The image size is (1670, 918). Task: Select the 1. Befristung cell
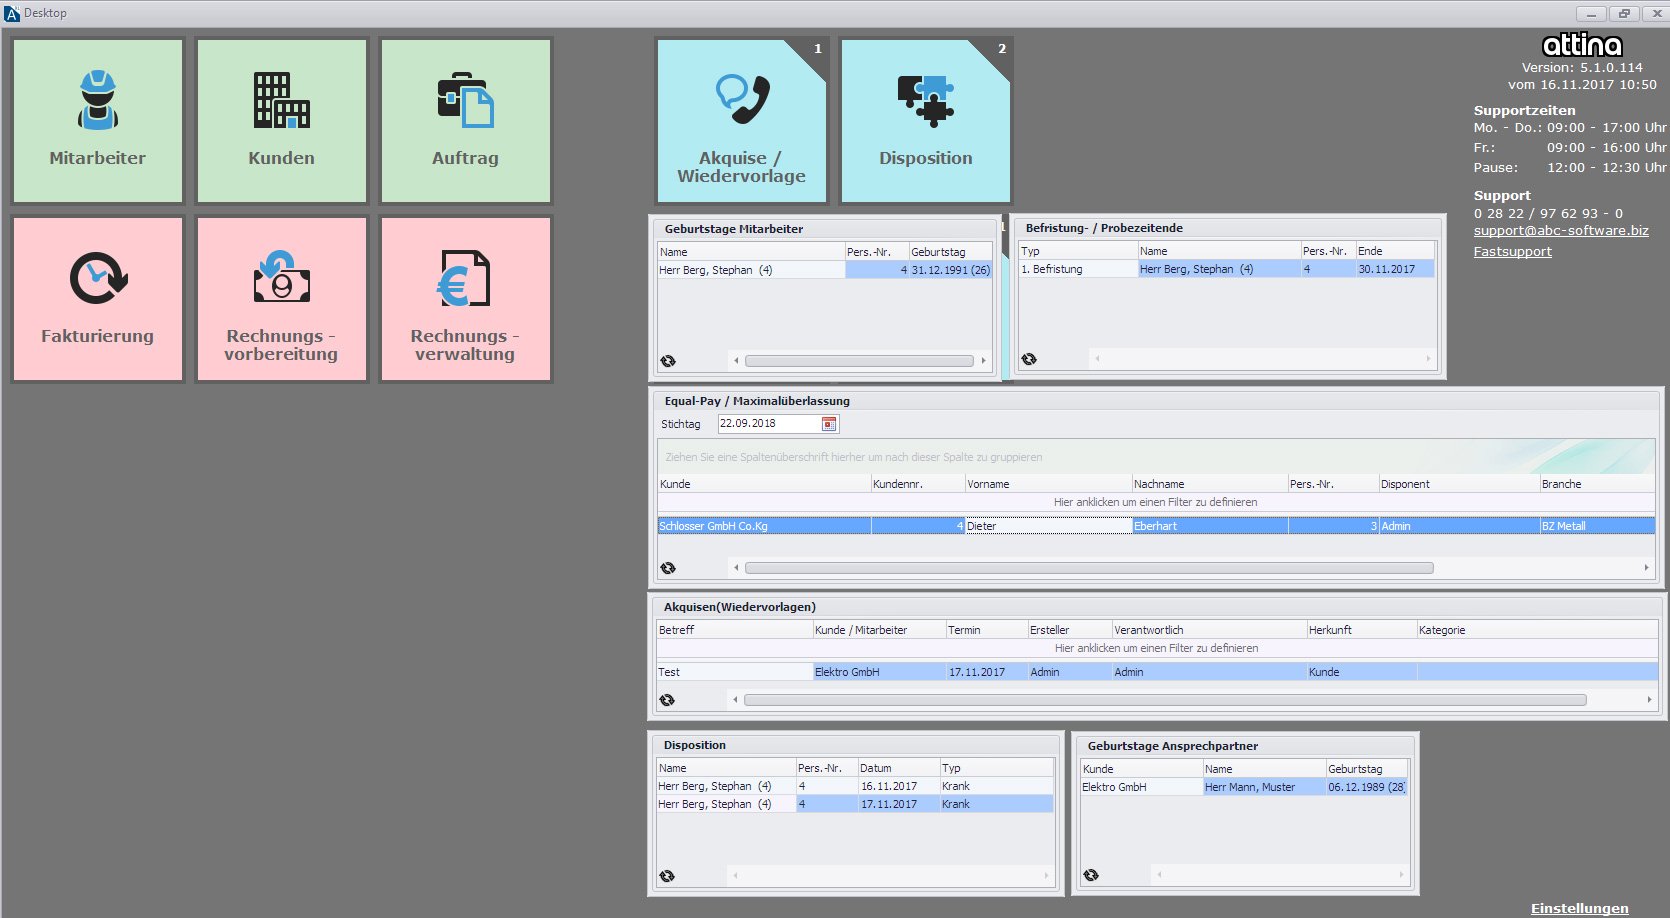(1078, 269)
